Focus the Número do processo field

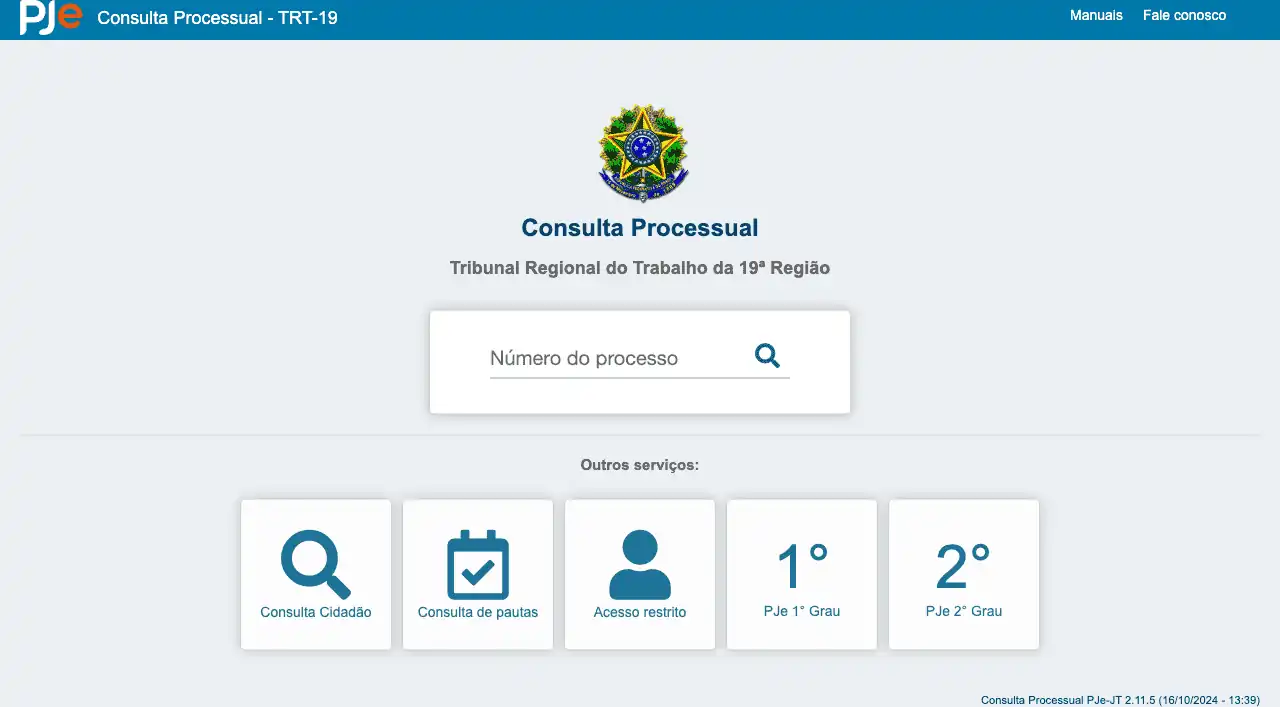click(x=615, y=358)
